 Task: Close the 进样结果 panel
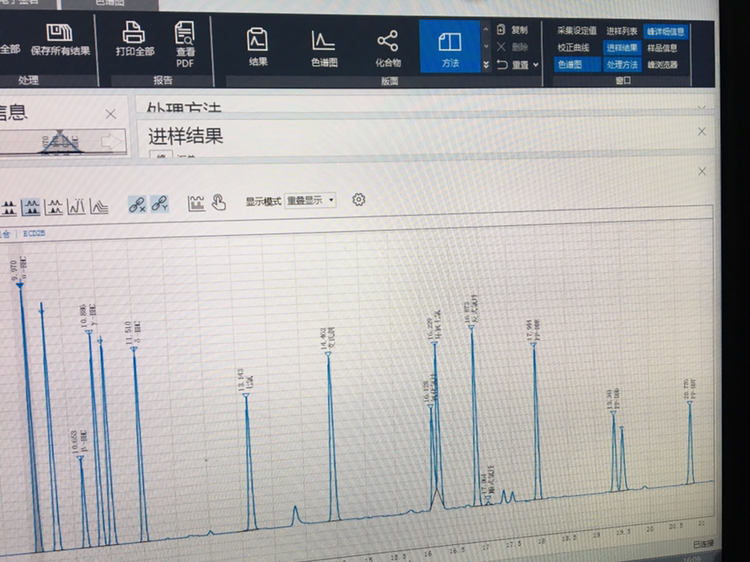702,132
